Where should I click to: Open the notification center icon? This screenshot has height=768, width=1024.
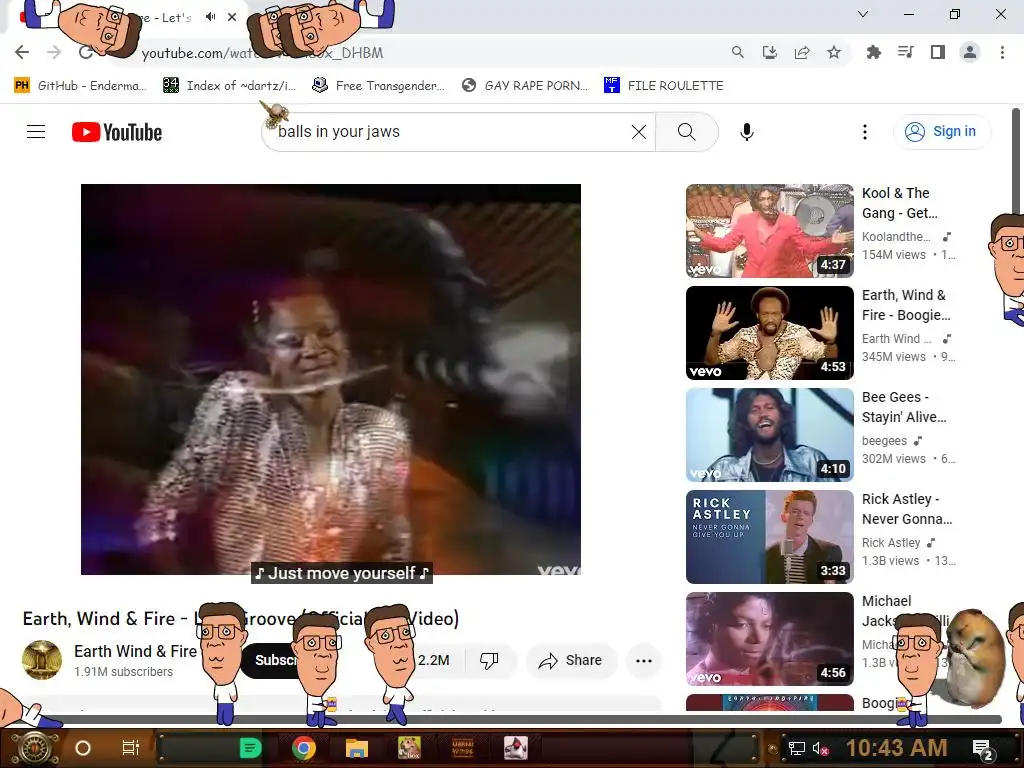point(983,748)
